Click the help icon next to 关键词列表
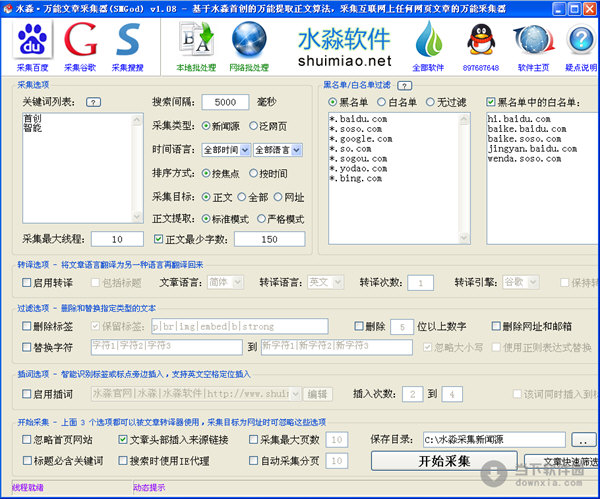Screen dimensions: 600x499 point(93,102)
